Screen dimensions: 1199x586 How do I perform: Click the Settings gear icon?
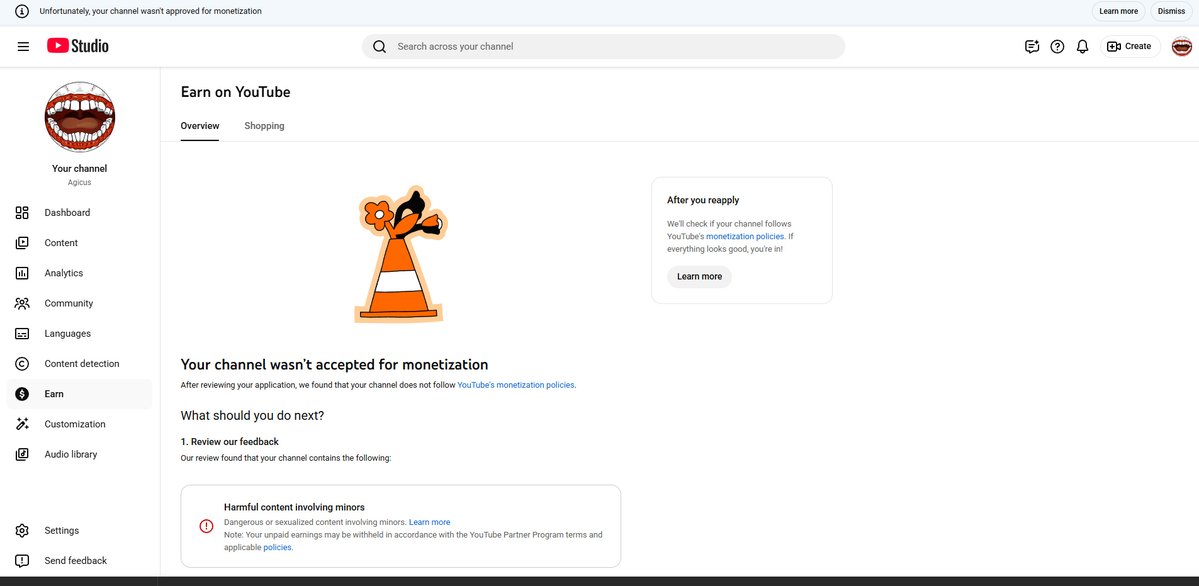[22, 530]
